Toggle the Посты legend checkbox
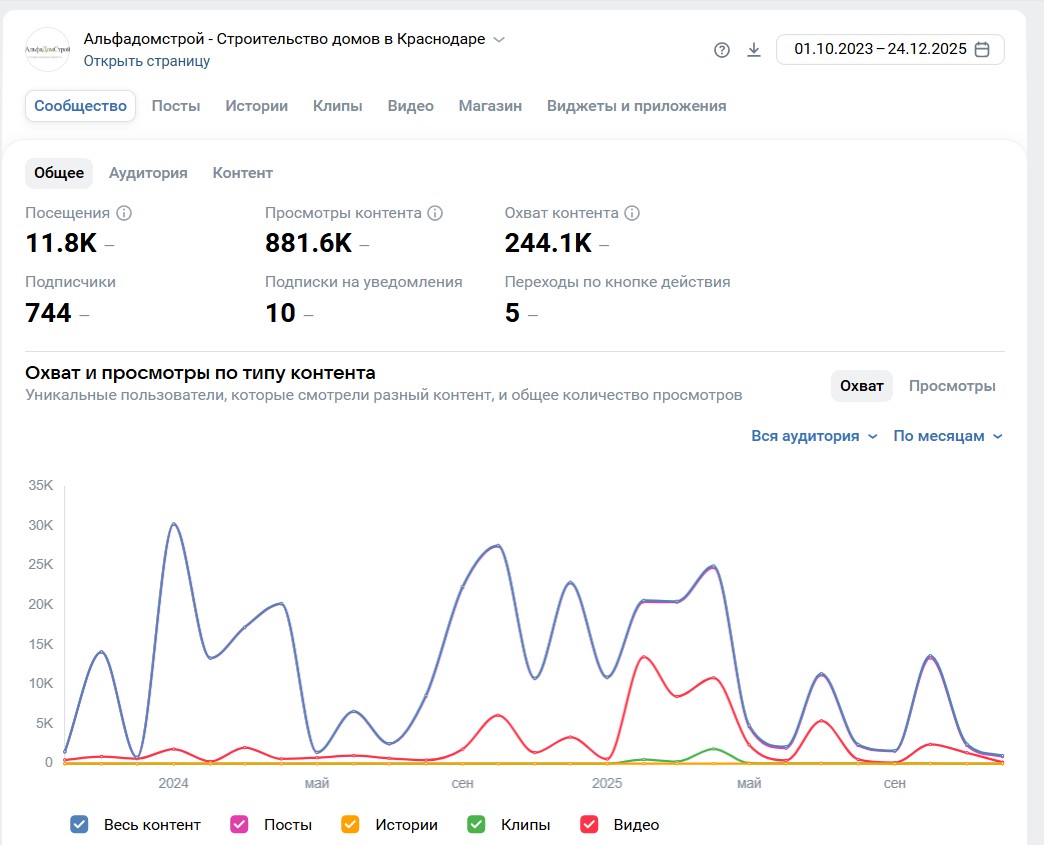 pyautogui.click(x=240, y=825)
